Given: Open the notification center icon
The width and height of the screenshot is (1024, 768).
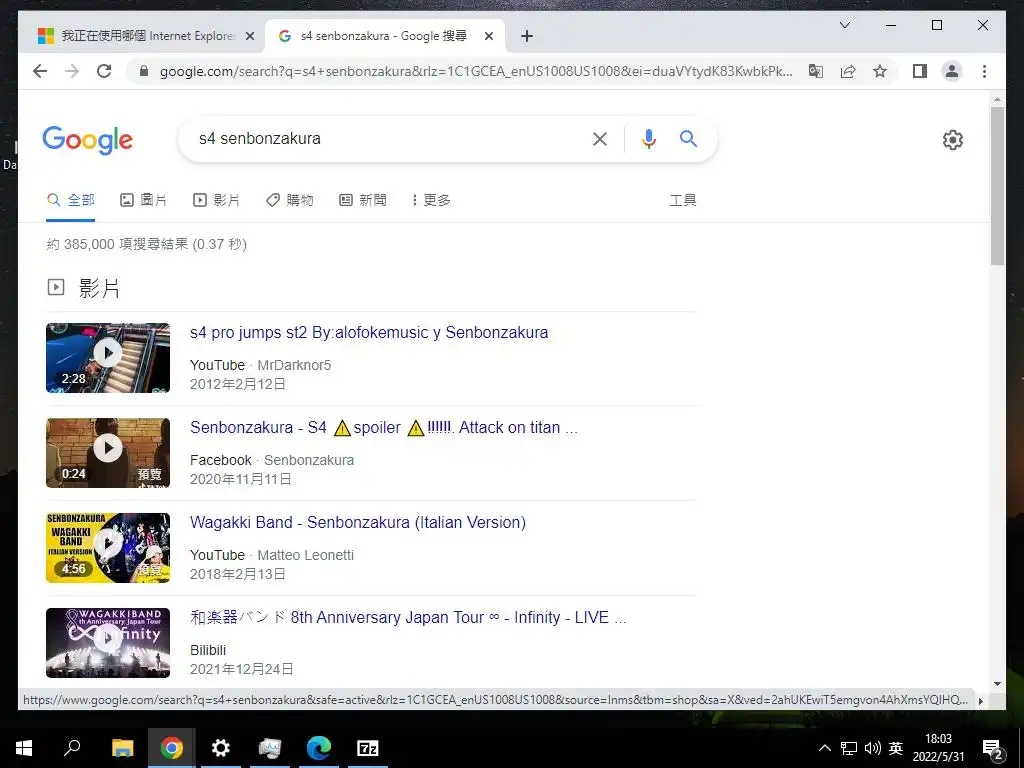Looking at the screenshot, I should click(993, 749).
